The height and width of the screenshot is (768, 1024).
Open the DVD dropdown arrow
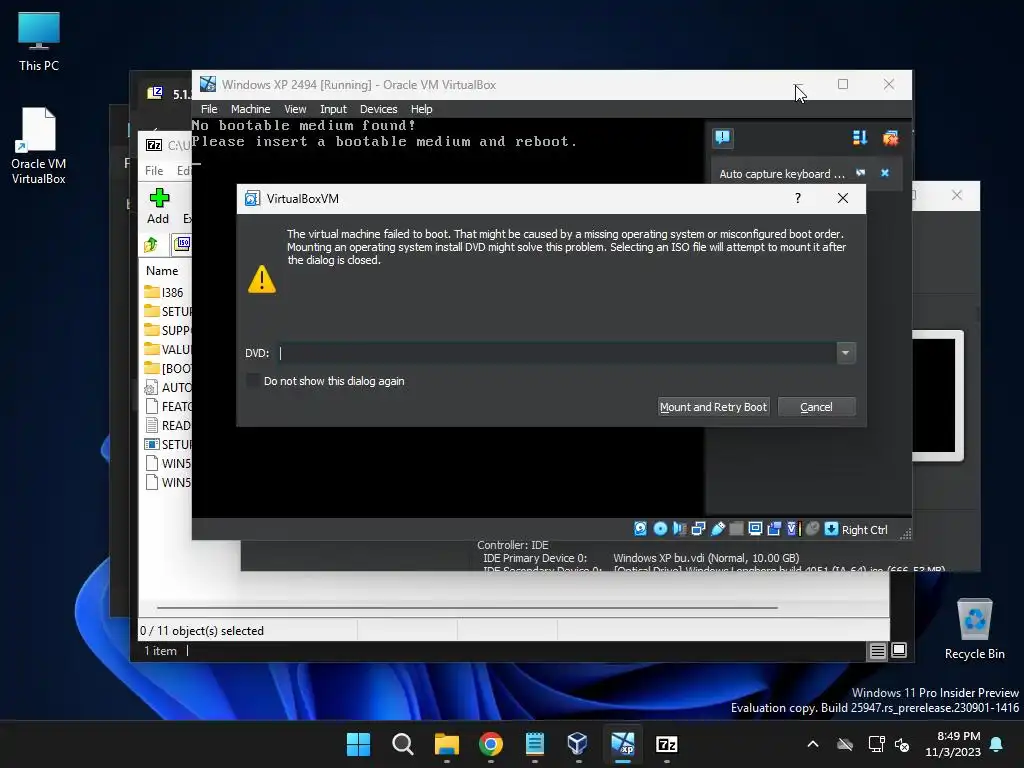846,353
